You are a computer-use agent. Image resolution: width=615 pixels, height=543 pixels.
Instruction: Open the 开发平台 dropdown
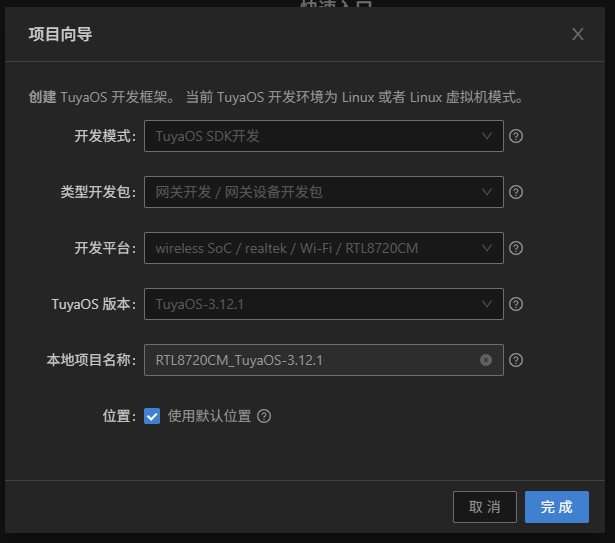coord(324,248)
